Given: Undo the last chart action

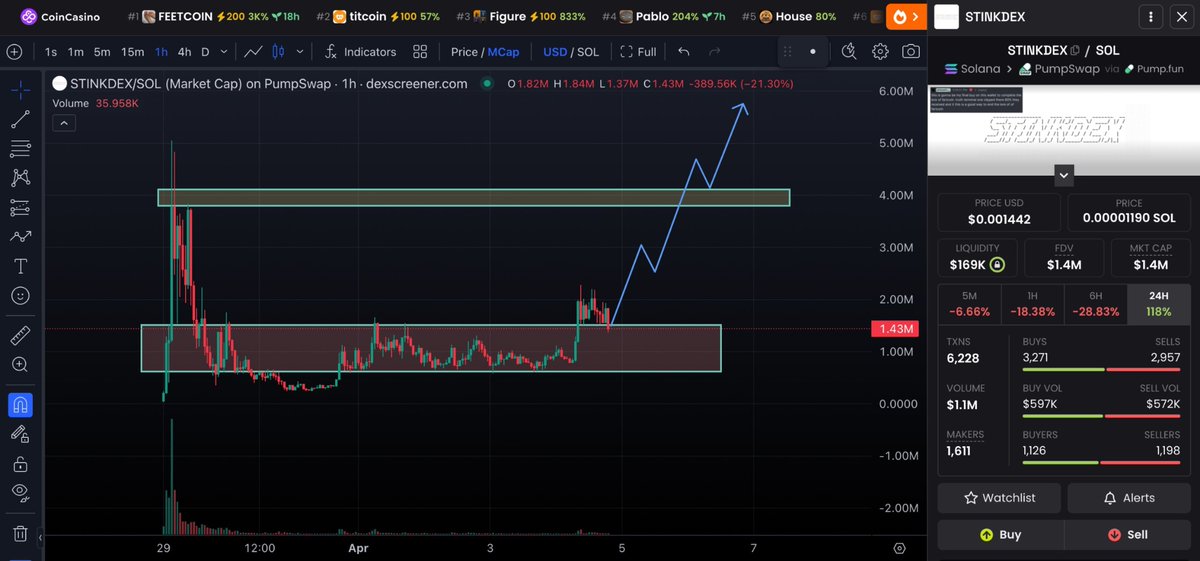Looking at the screenshot, I should click(x=684, y=52).
